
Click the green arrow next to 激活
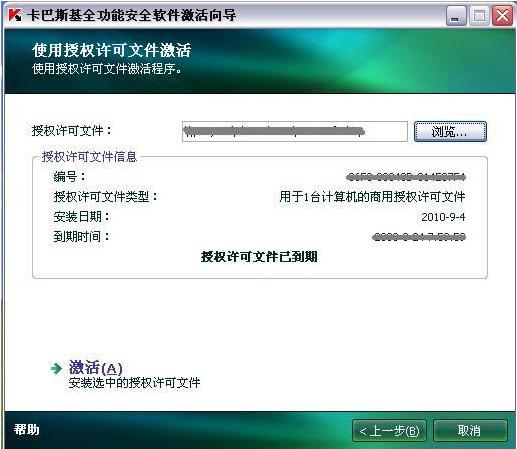[56, 368]
